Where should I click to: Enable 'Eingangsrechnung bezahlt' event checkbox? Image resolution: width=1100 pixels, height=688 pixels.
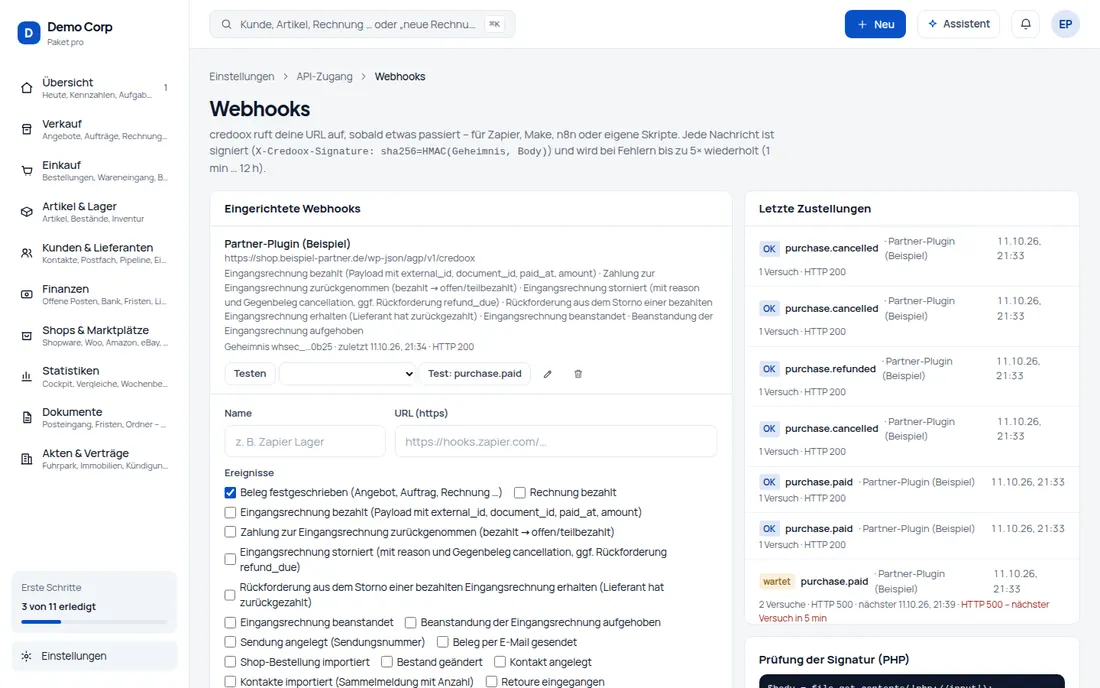(230, 513)
